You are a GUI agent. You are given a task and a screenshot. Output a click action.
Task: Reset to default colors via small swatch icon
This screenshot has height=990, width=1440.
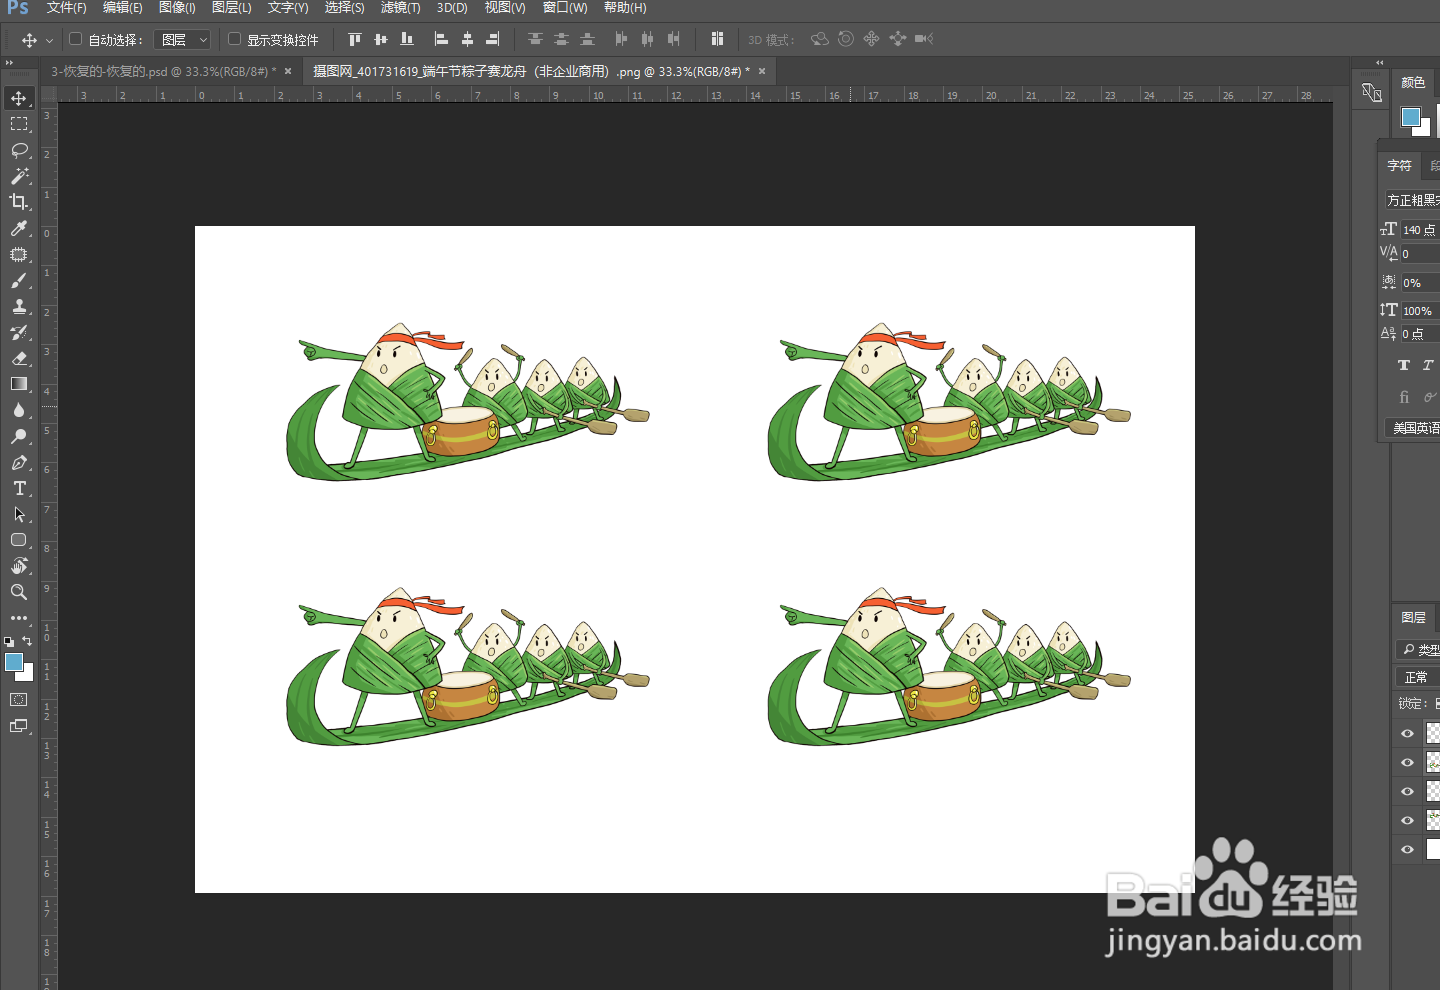[9, 641]
